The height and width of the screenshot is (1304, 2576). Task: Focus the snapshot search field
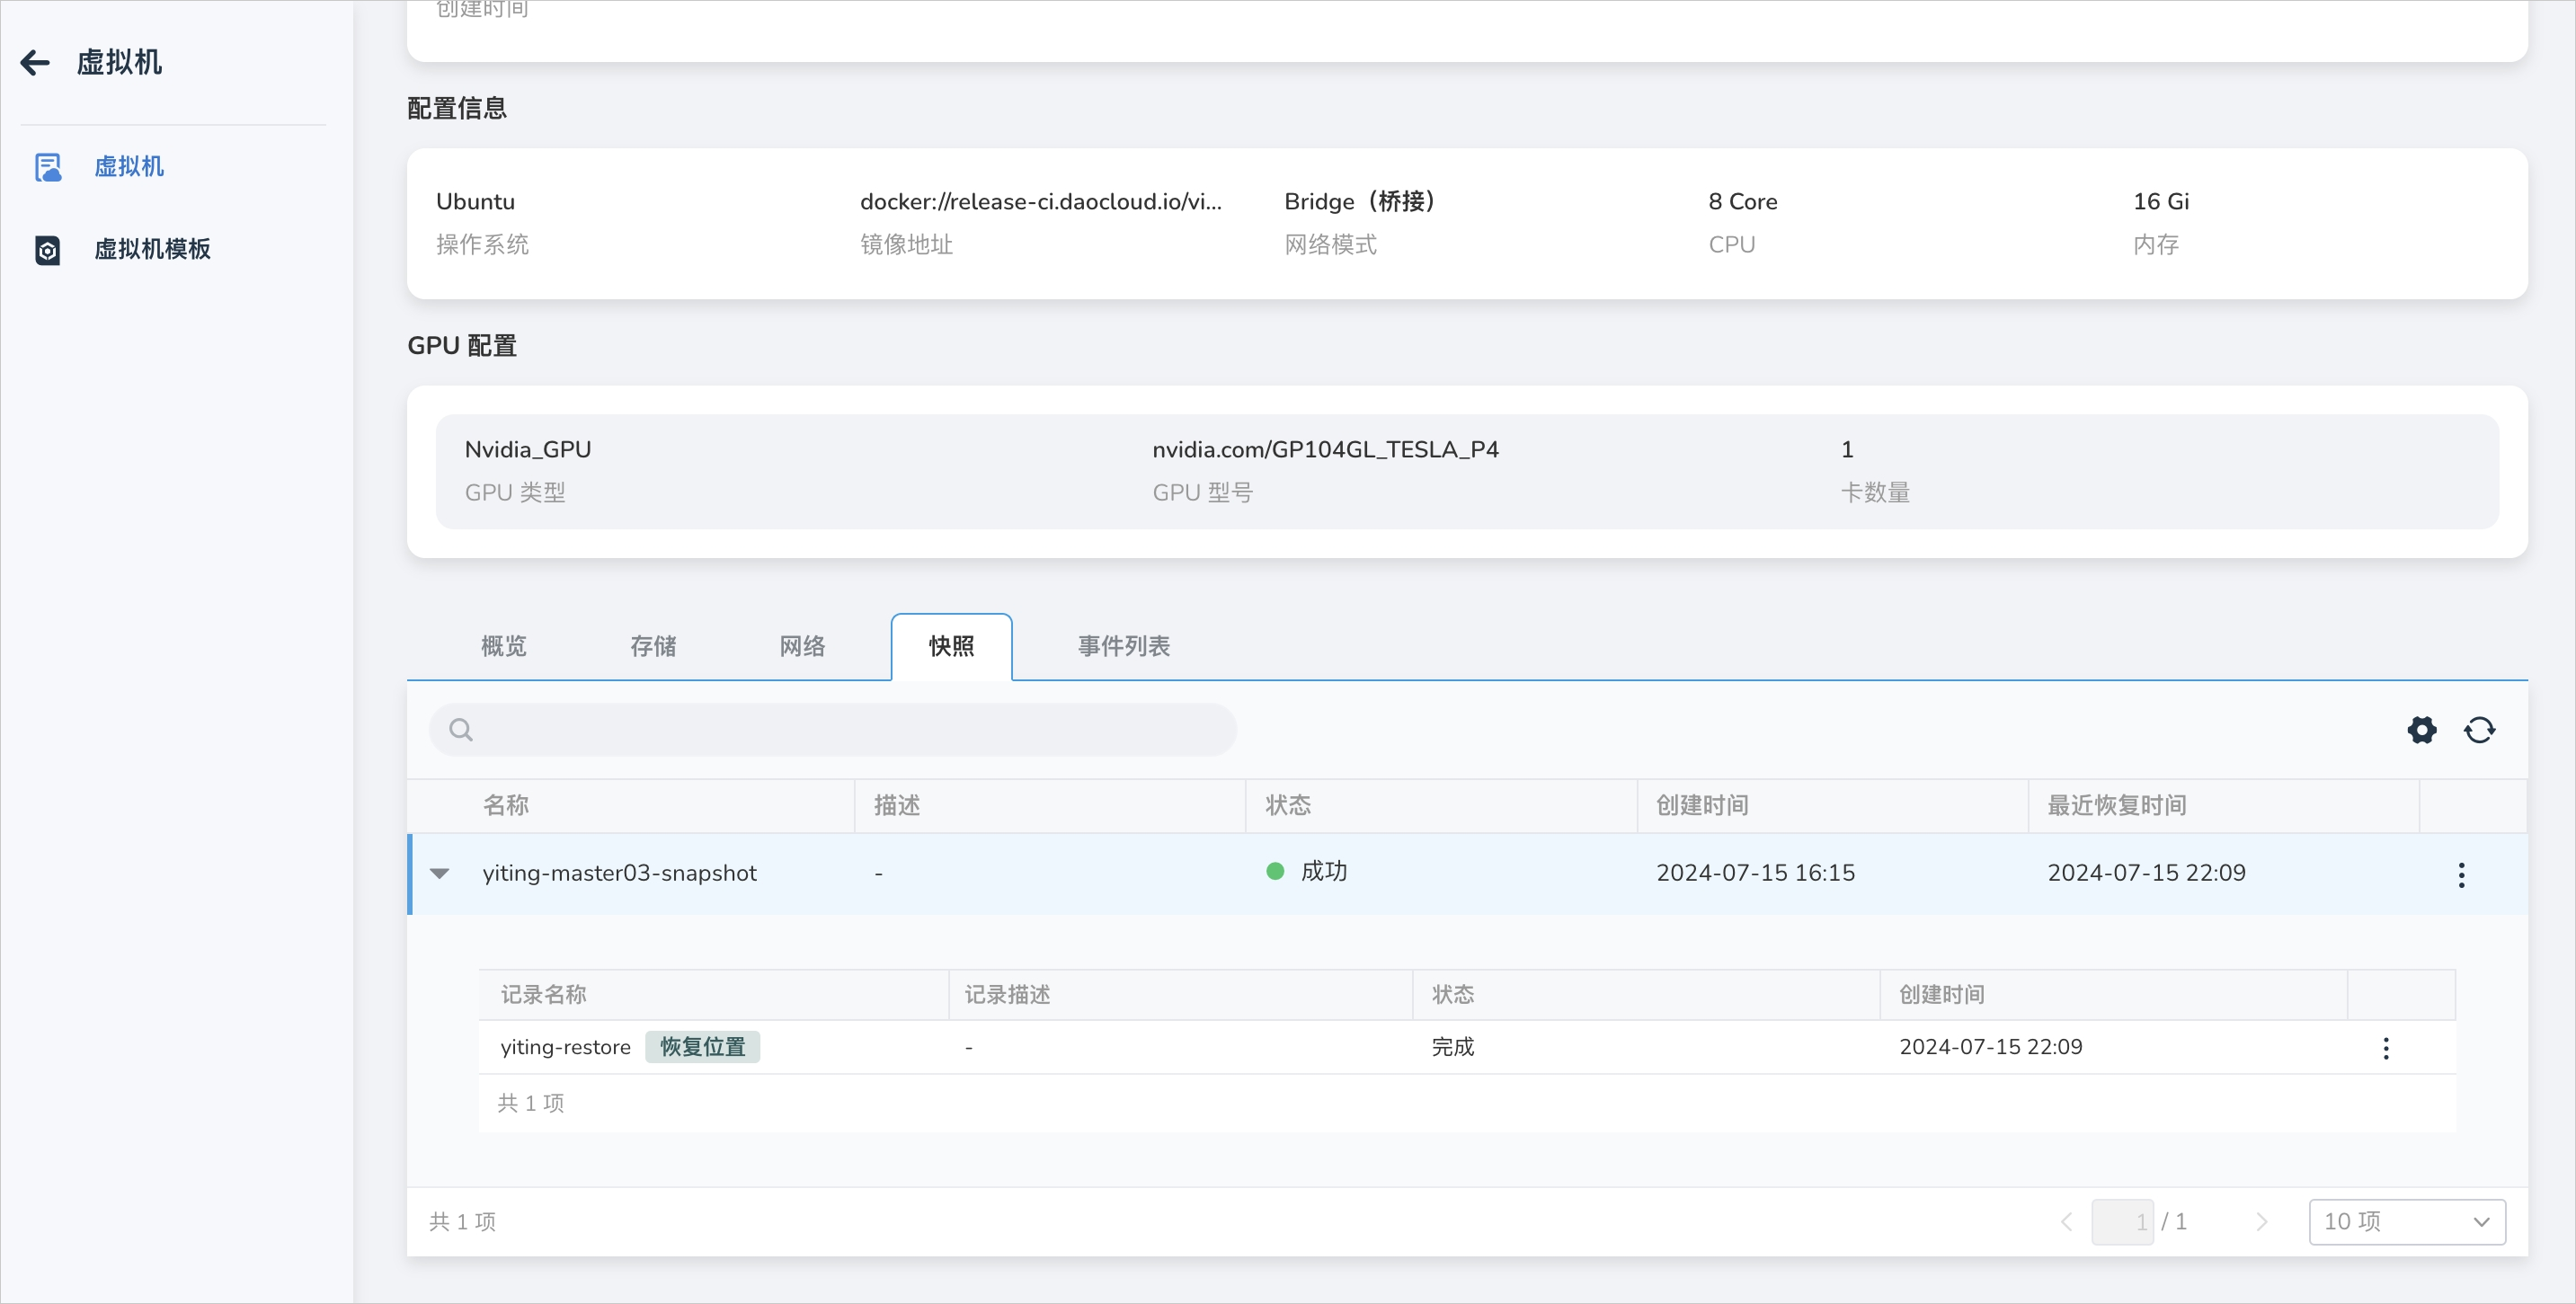pyautogui.click(x=832, y=729)
